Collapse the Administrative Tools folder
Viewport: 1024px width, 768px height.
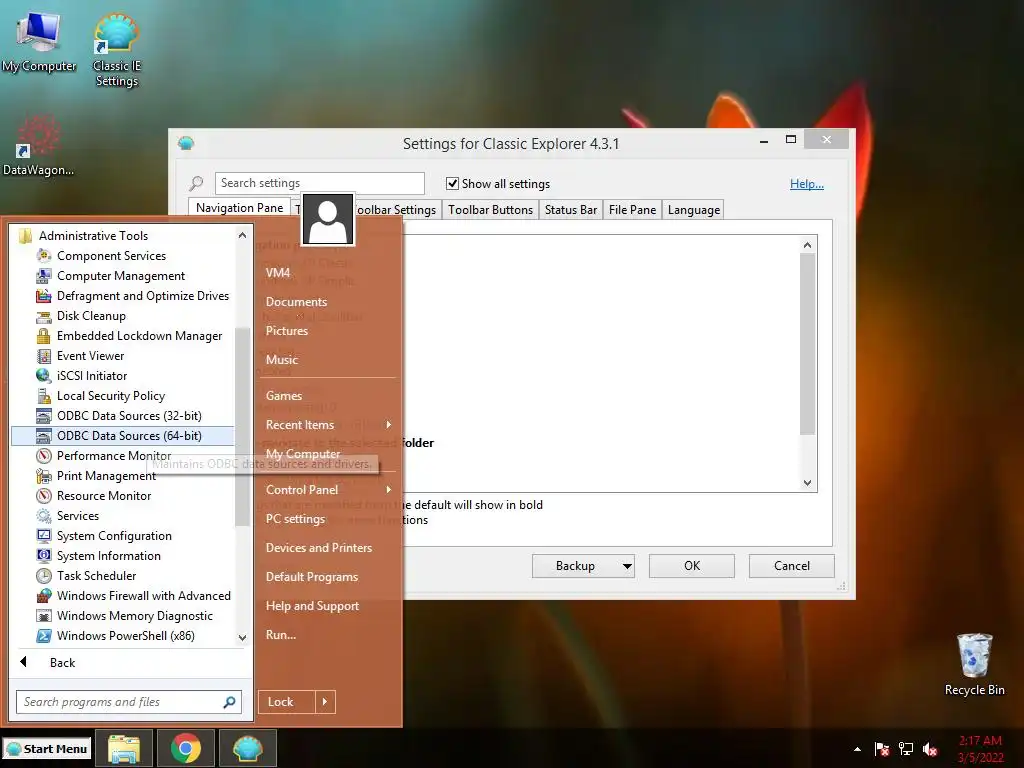click(x=25, y=236)
